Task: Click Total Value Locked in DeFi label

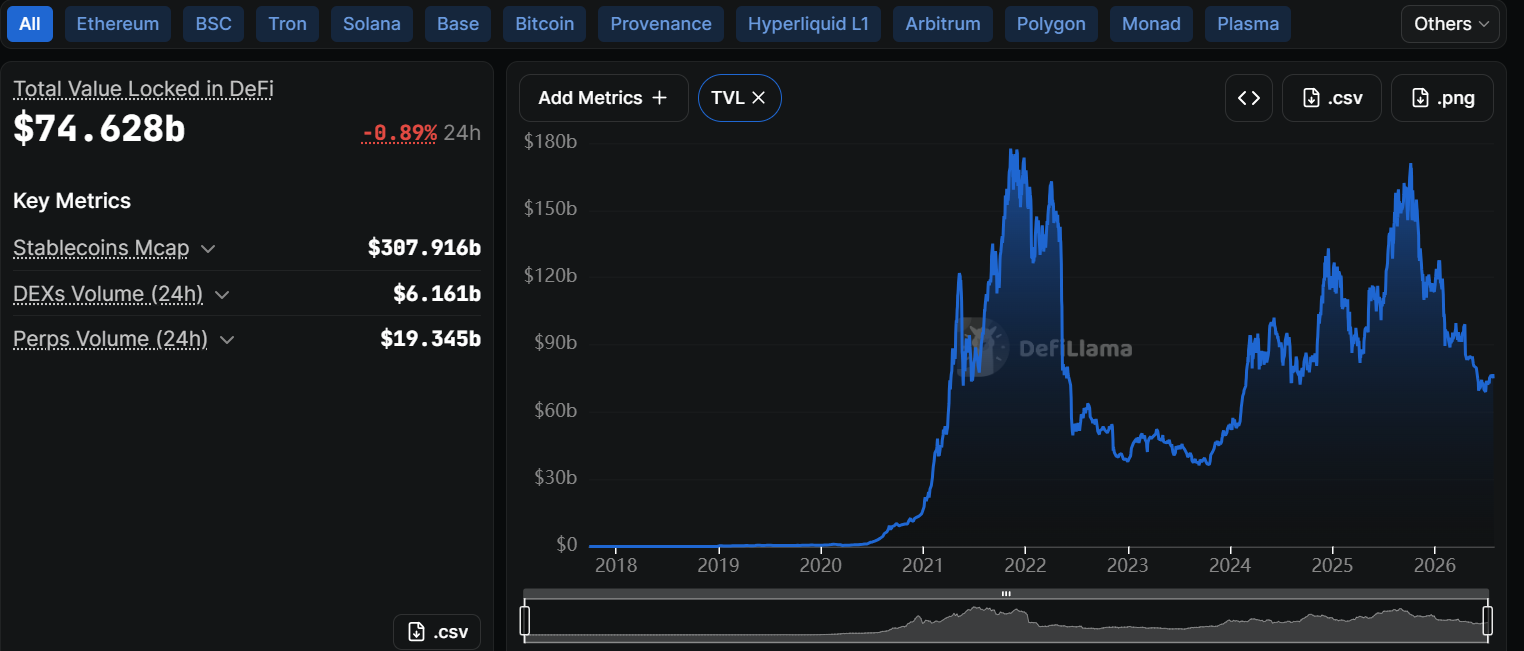Action: (143, 89)
